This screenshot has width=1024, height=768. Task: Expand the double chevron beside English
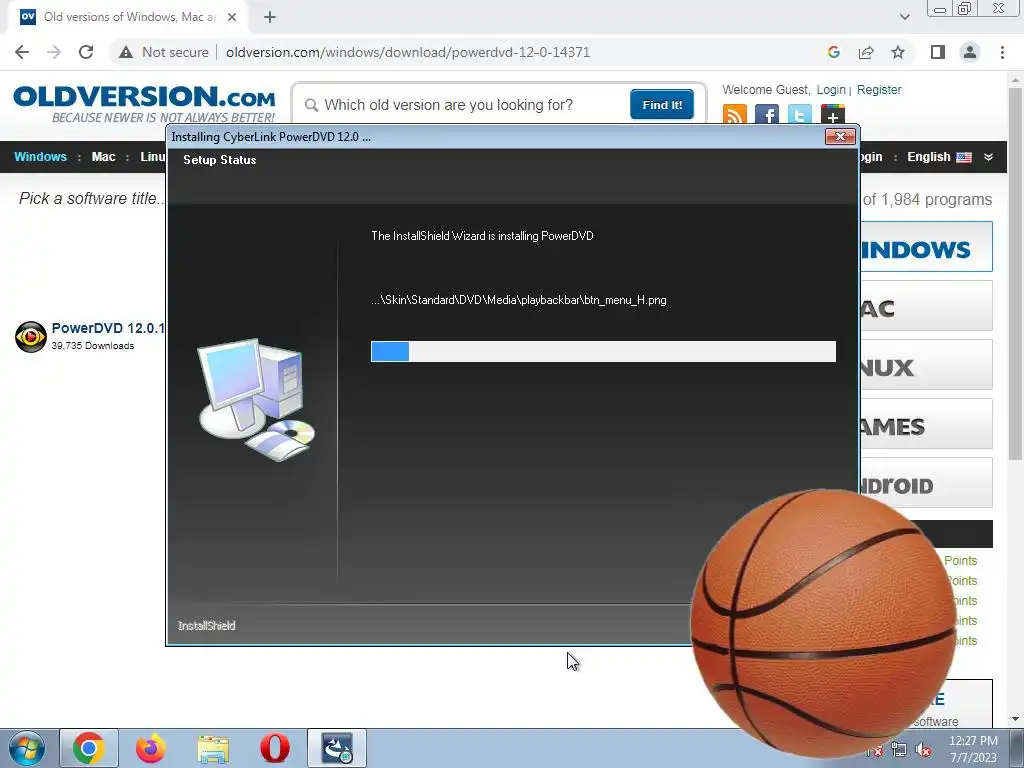(988, 157)
